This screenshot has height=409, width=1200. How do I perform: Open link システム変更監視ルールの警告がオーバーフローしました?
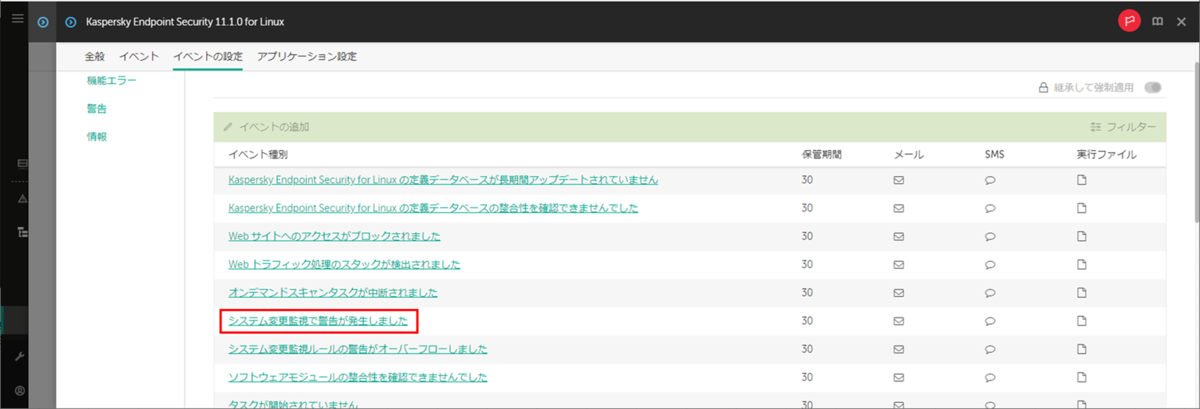pos(358,349)
